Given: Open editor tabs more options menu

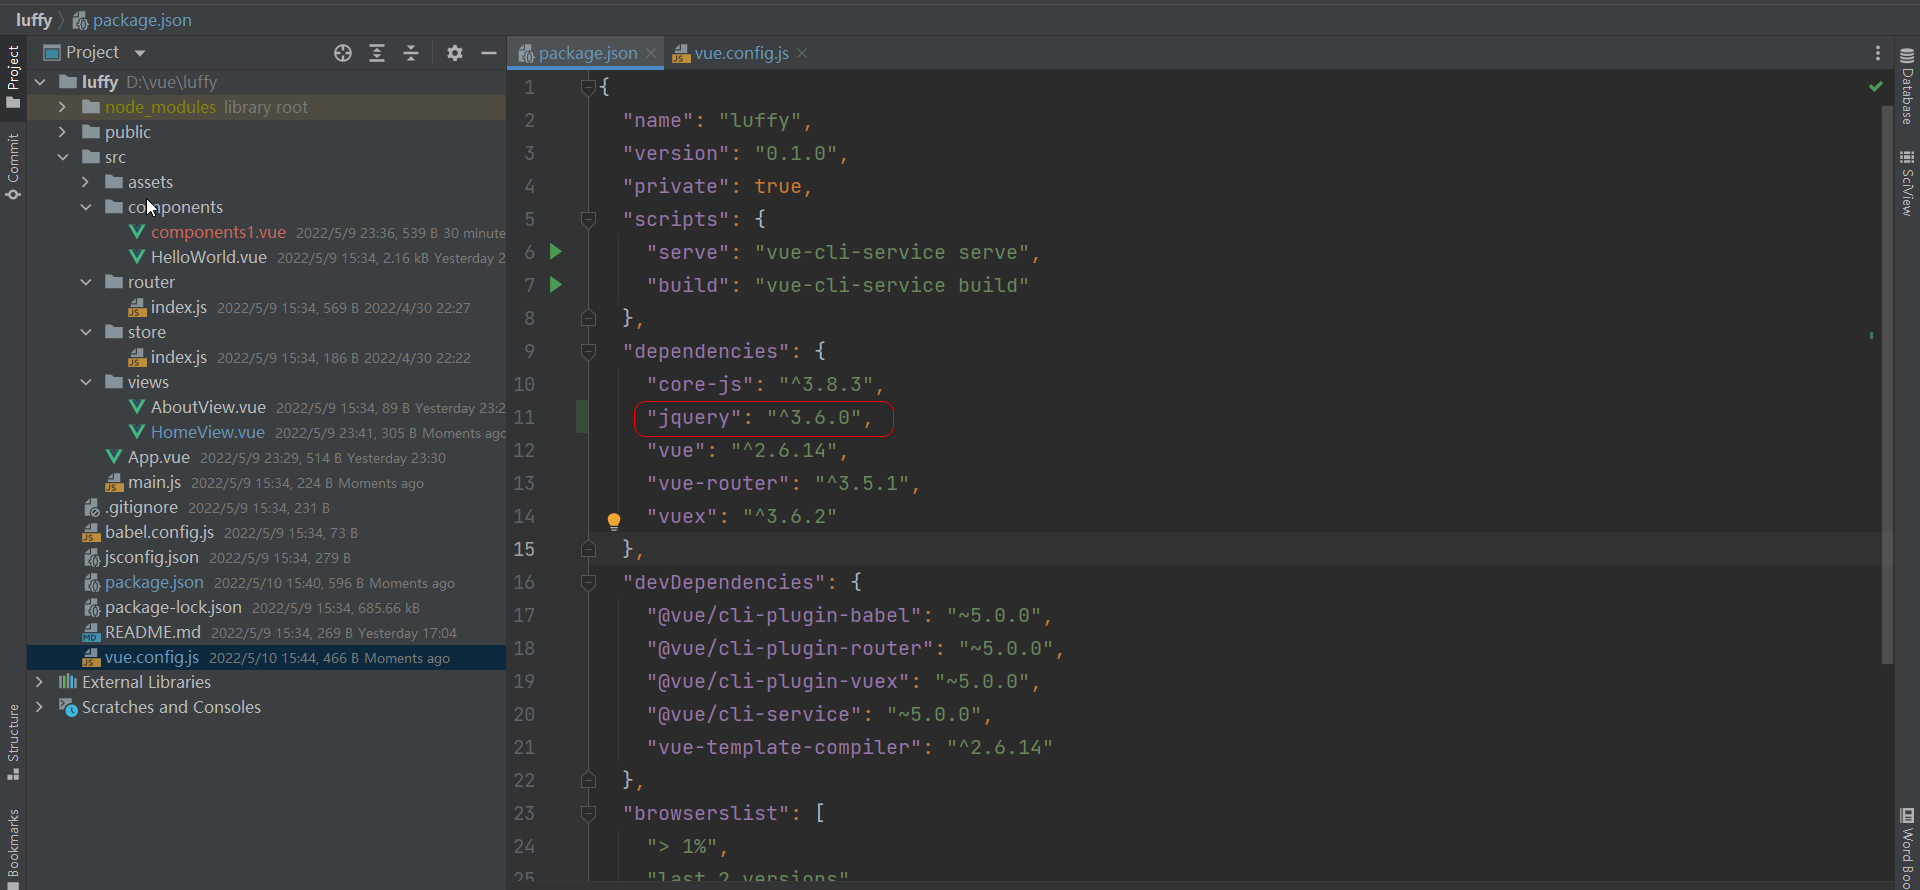Looking at the screenshot, I should click(1878, 53).
